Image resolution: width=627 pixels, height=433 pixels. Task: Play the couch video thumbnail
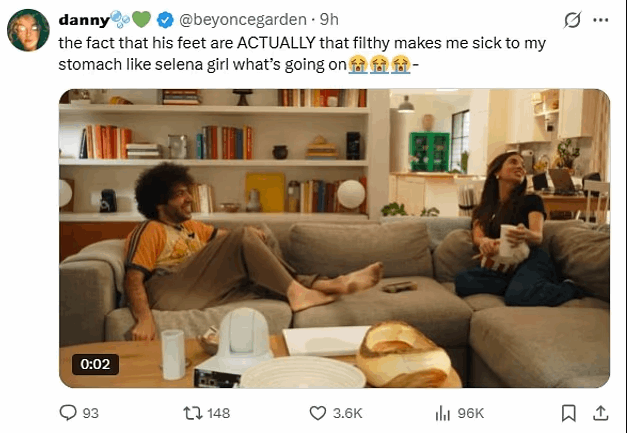pyautogui.click(x=334, y=238)
